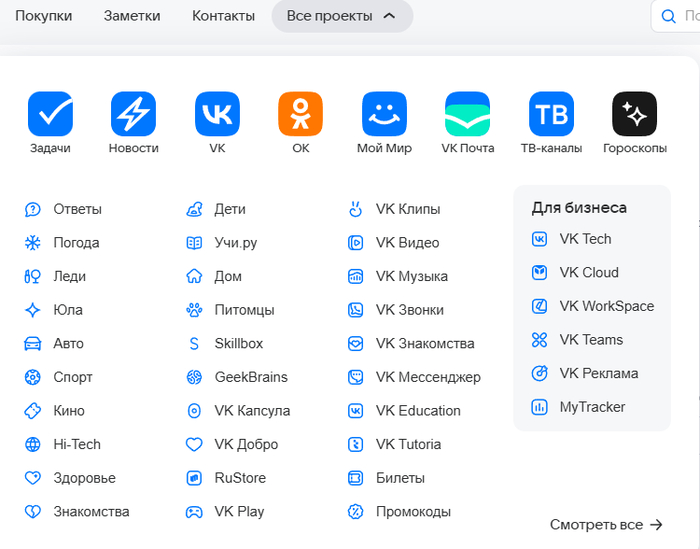Launch the OK orange icon
The height and width of the screenshot is (549, 700).
pos(300,115)
